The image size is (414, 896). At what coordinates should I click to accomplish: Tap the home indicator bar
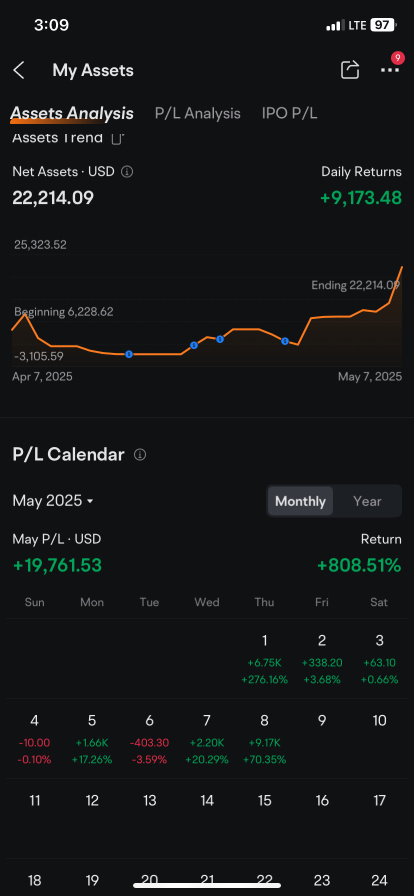207,886
